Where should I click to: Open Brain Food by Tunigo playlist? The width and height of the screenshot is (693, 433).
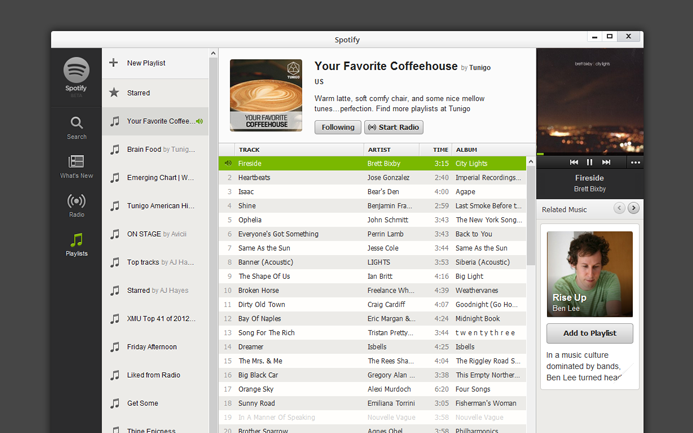pos(155,149)
